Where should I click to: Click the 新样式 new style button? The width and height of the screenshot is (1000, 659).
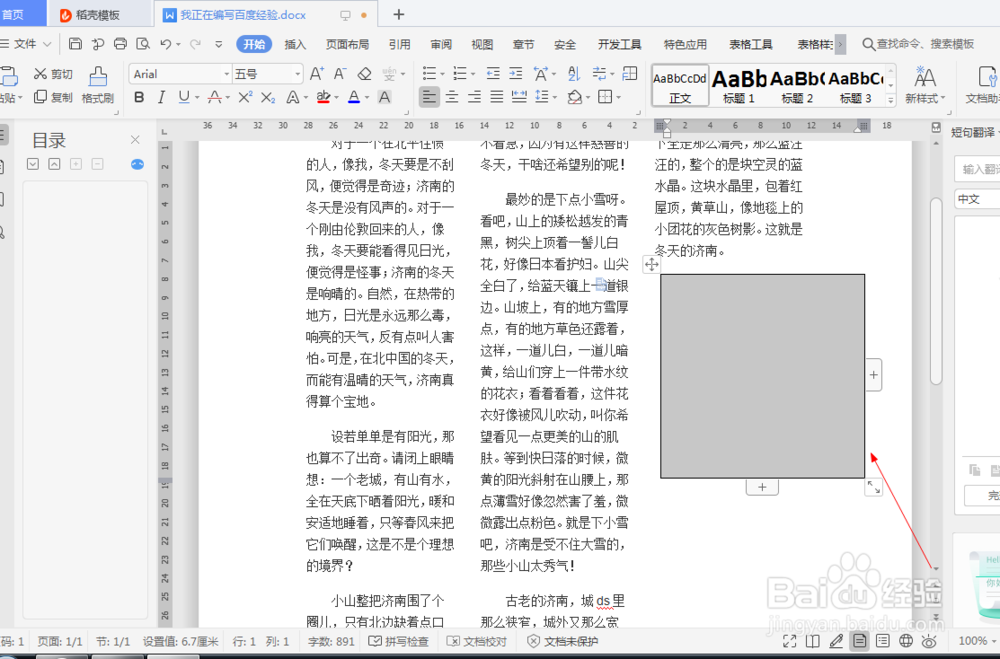[925, 85]
